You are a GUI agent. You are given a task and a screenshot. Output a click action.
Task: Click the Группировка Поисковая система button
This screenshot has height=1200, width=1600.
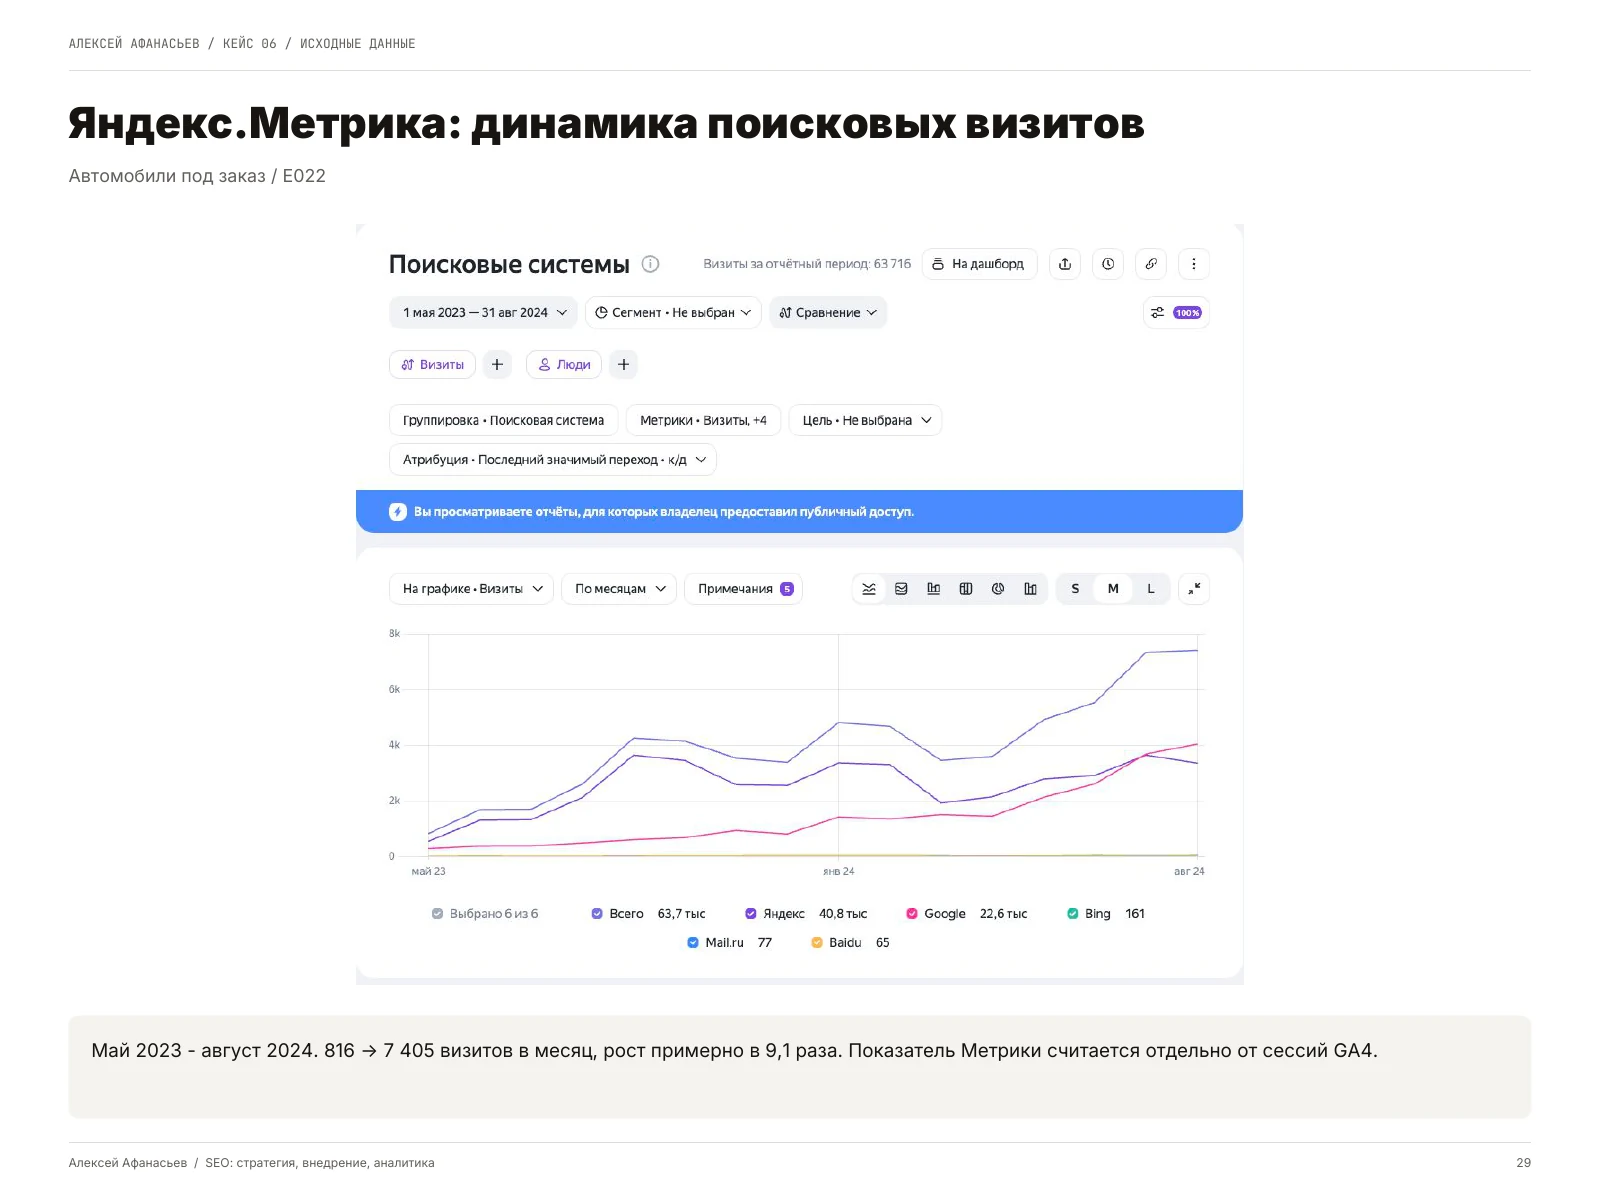504,421
